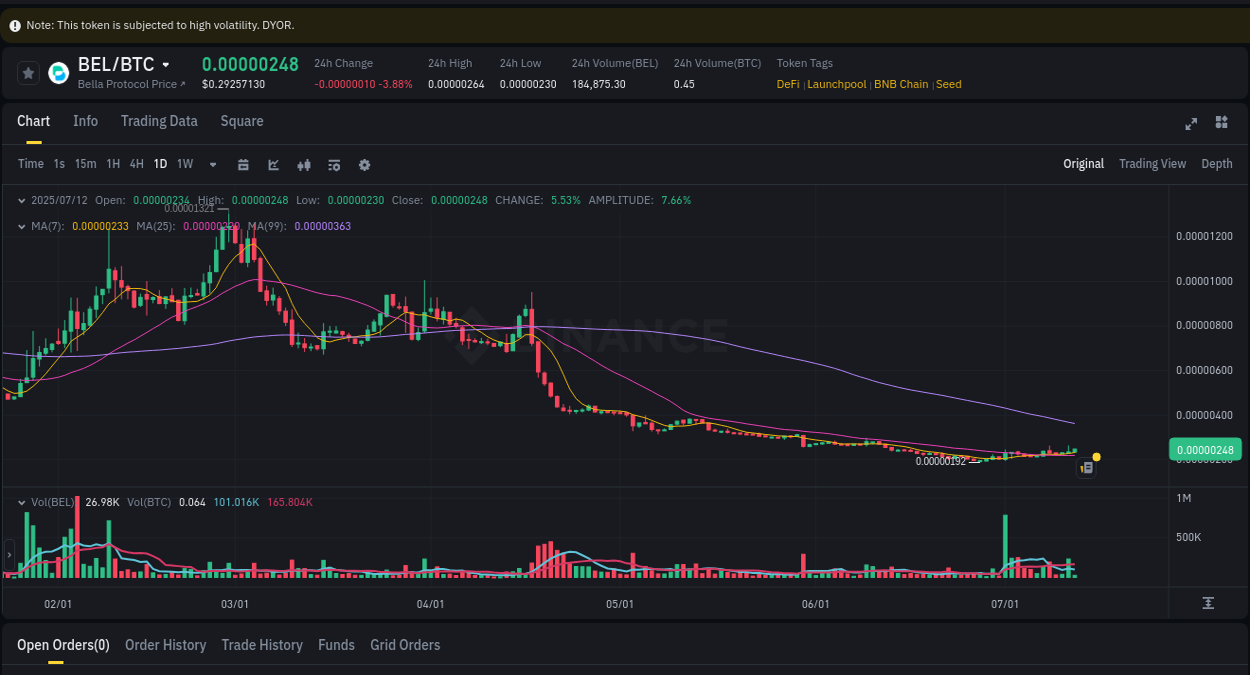Favorite BEL/BTC using the star icon
The height and width of the screenshot is (675, 1250).
(28, 72)
